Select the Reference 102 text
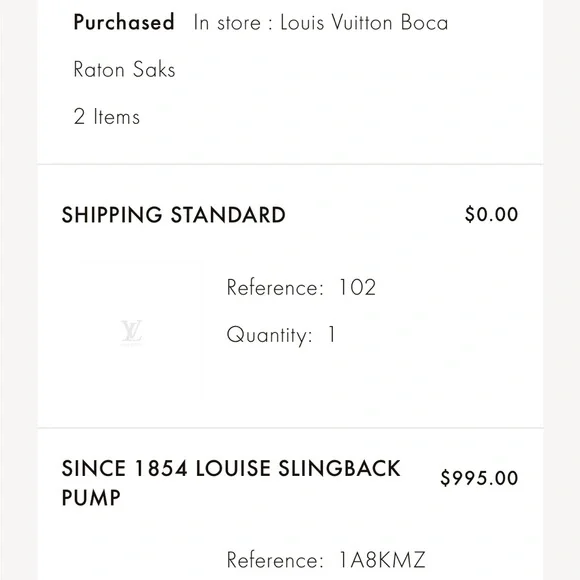Image resolution: width=580 pixels, height=580 pixels. point(301,287)
